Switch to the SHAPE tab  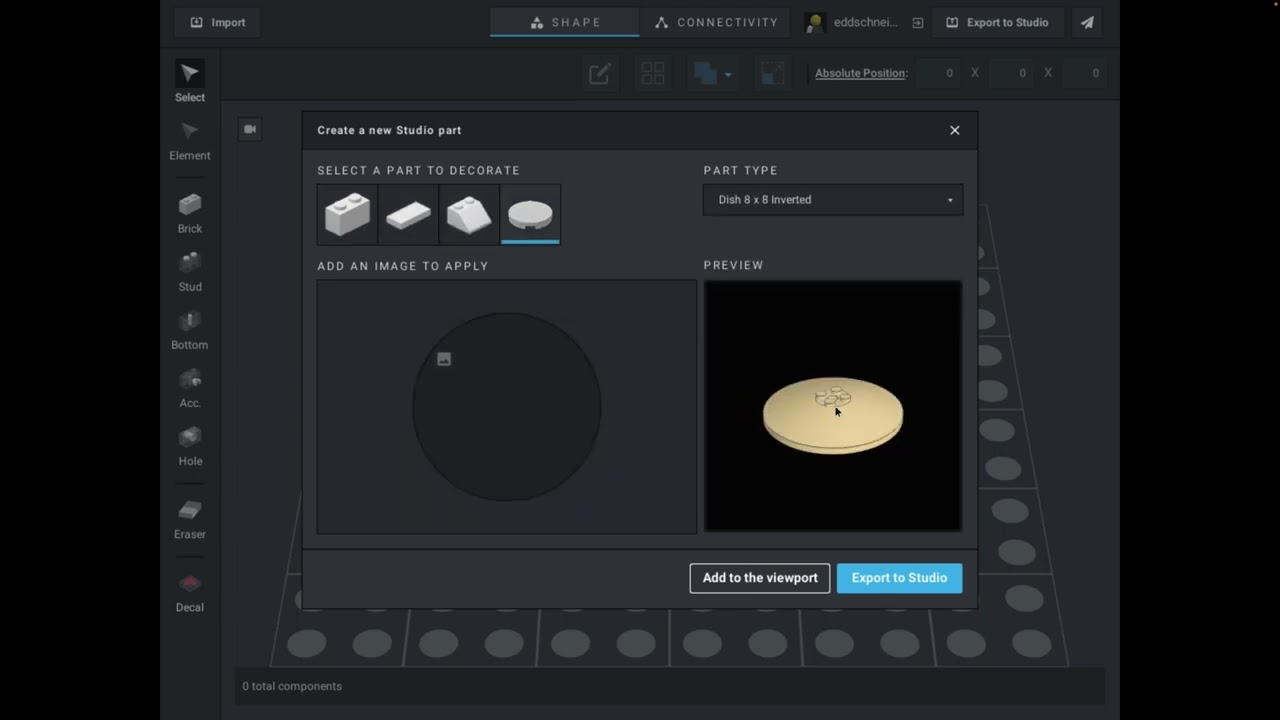(x=565, y=22)
